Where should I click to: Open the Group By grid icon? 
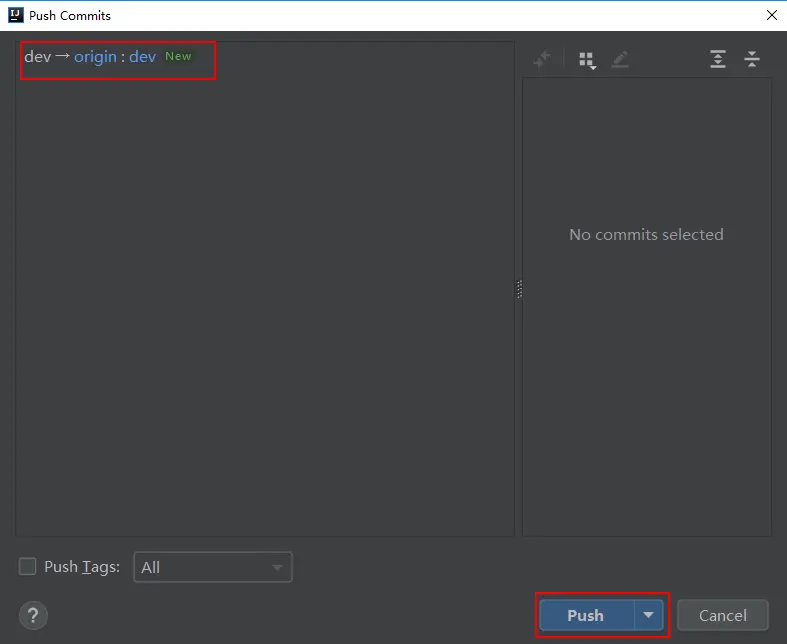coord(587,60)
